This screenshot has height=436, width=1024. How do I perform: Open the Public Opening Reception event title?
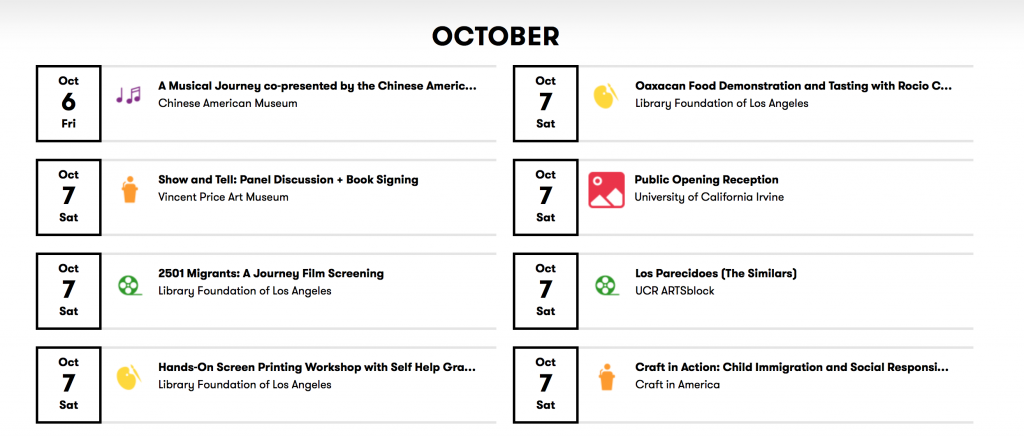click(x=707, y=179)
